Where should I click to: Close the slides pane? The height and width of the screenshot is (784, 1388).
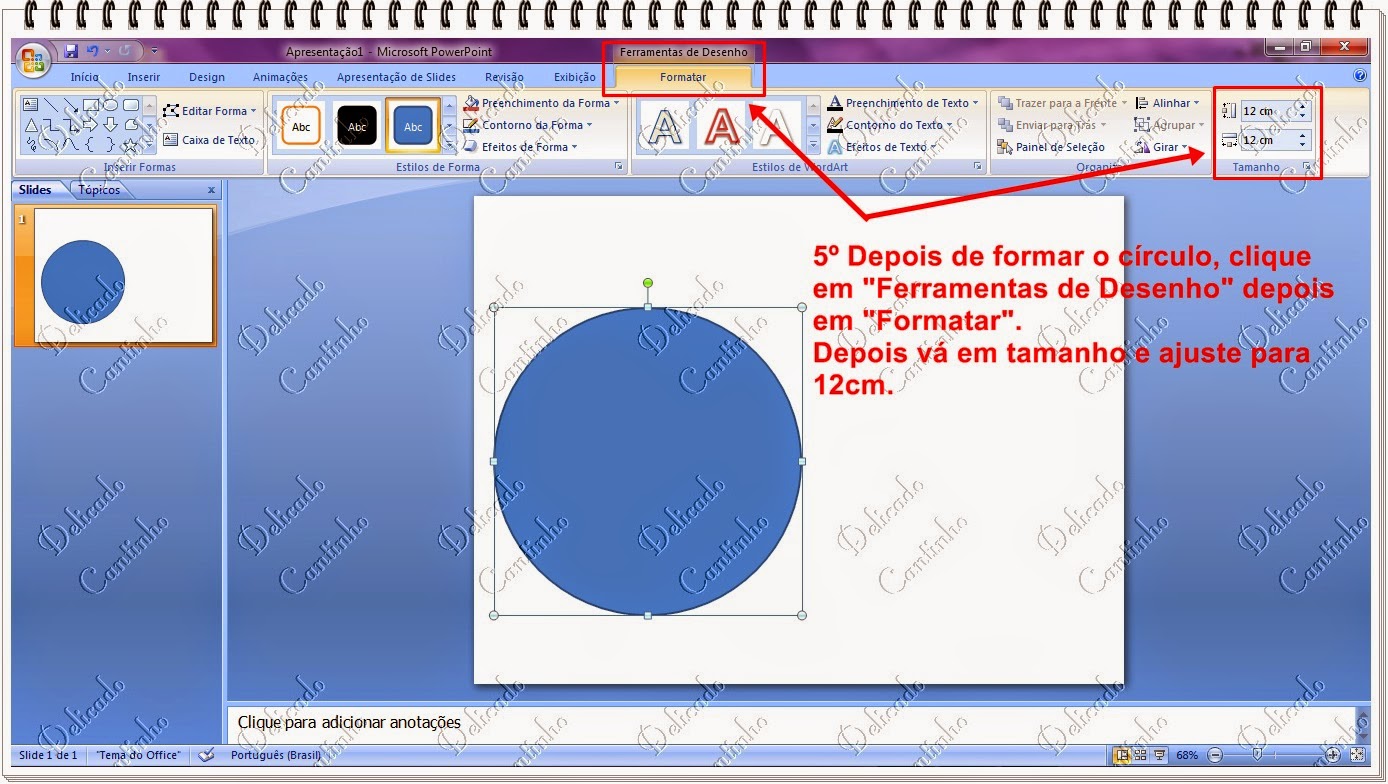click(211, 190)
